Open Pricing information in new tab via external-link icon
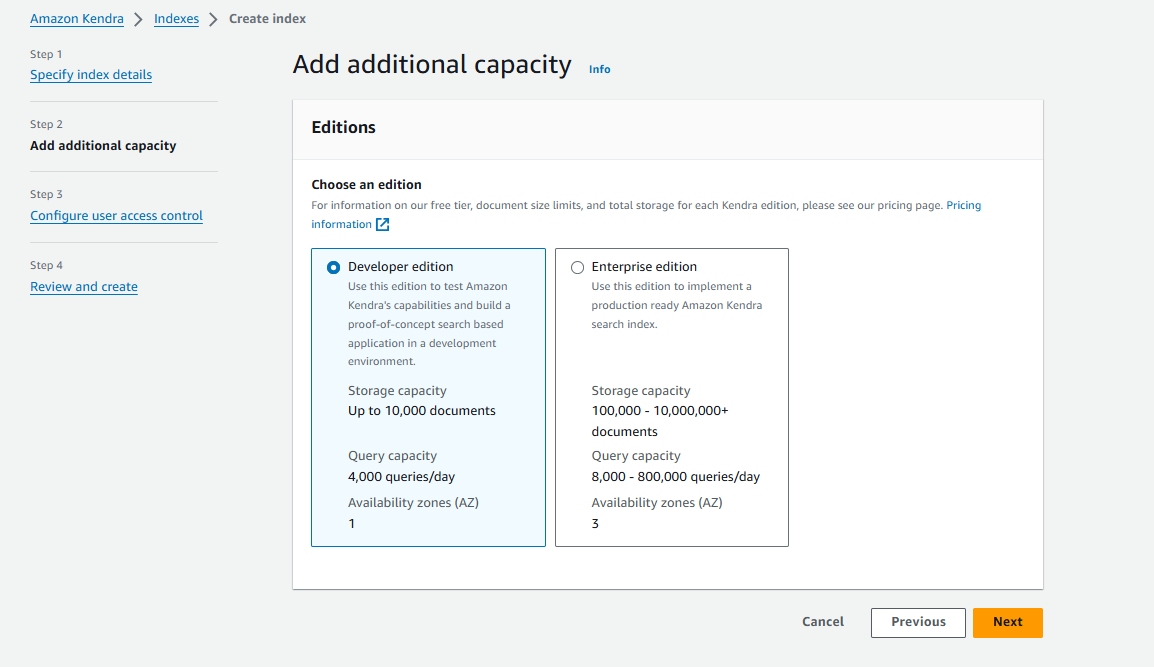Image resolution: width=1154 pixels, height=667 pixels. point(382,224)
